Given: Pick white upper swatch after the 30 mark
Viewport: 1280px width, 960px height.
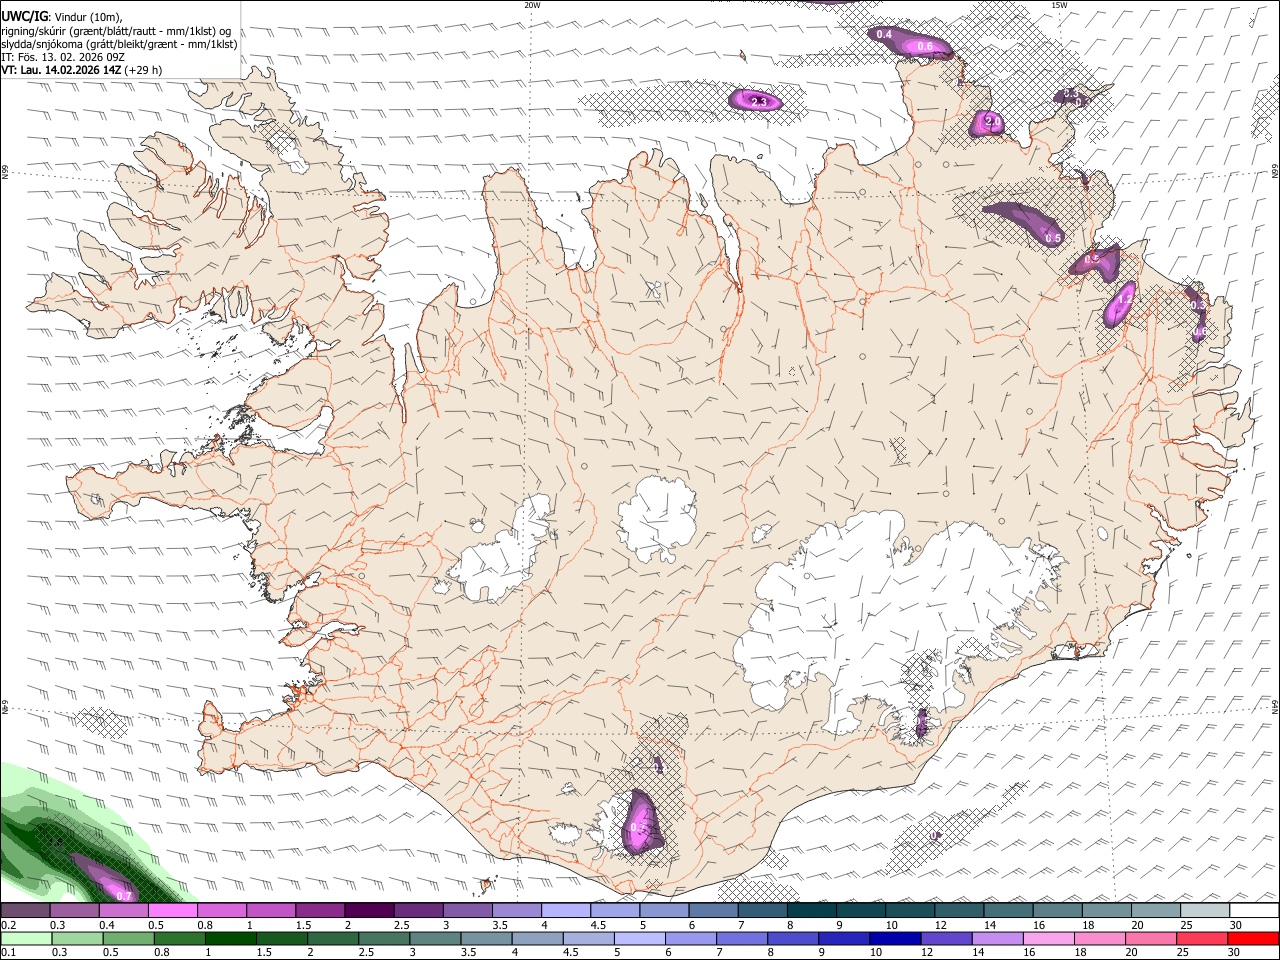Looking at the screenshot, I should pos(1255,910).
